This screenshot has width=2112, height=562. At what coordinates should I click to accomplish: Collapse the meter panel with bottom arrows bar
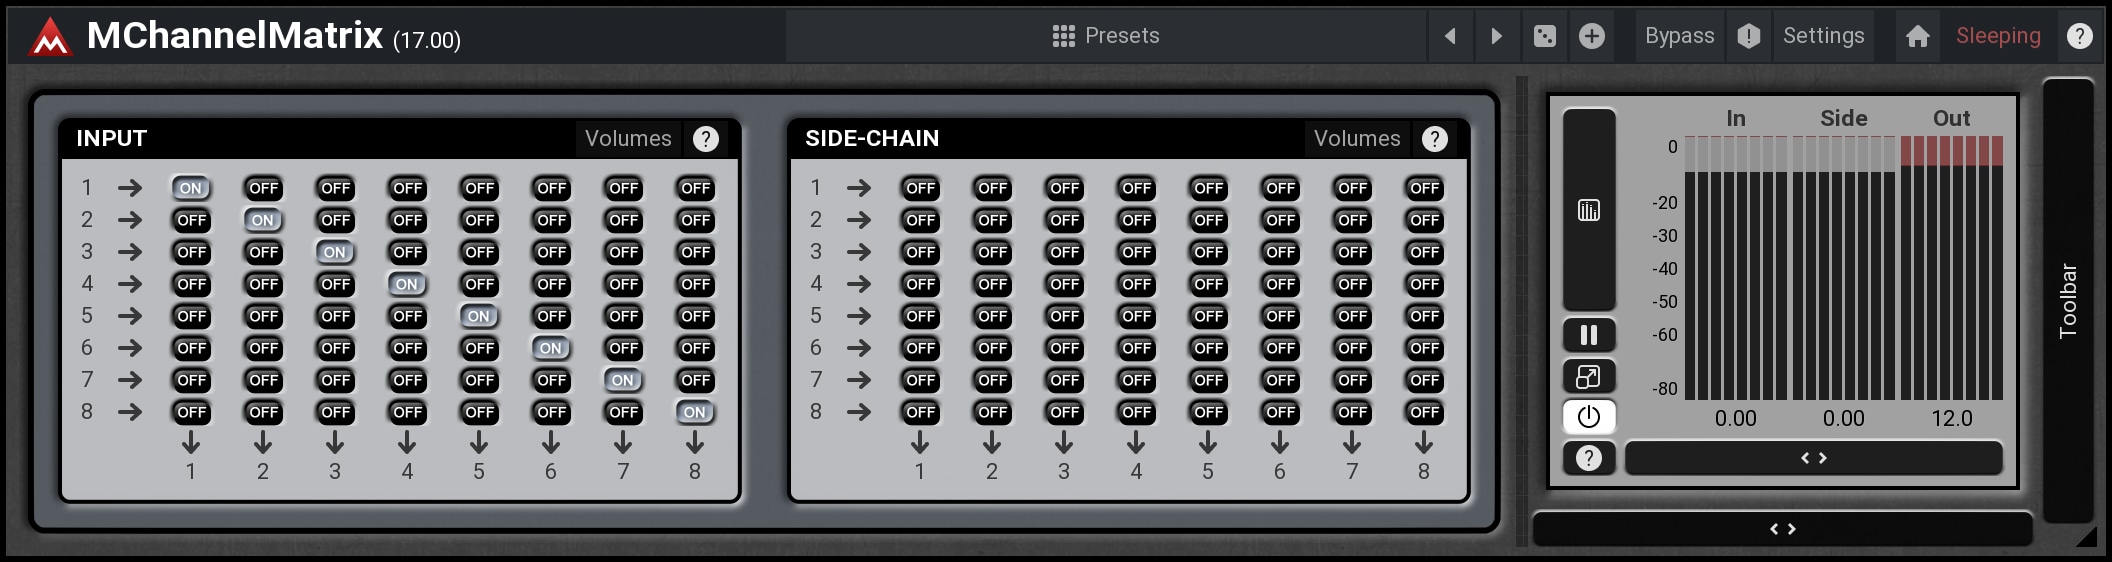click(x=1783, y=529)
